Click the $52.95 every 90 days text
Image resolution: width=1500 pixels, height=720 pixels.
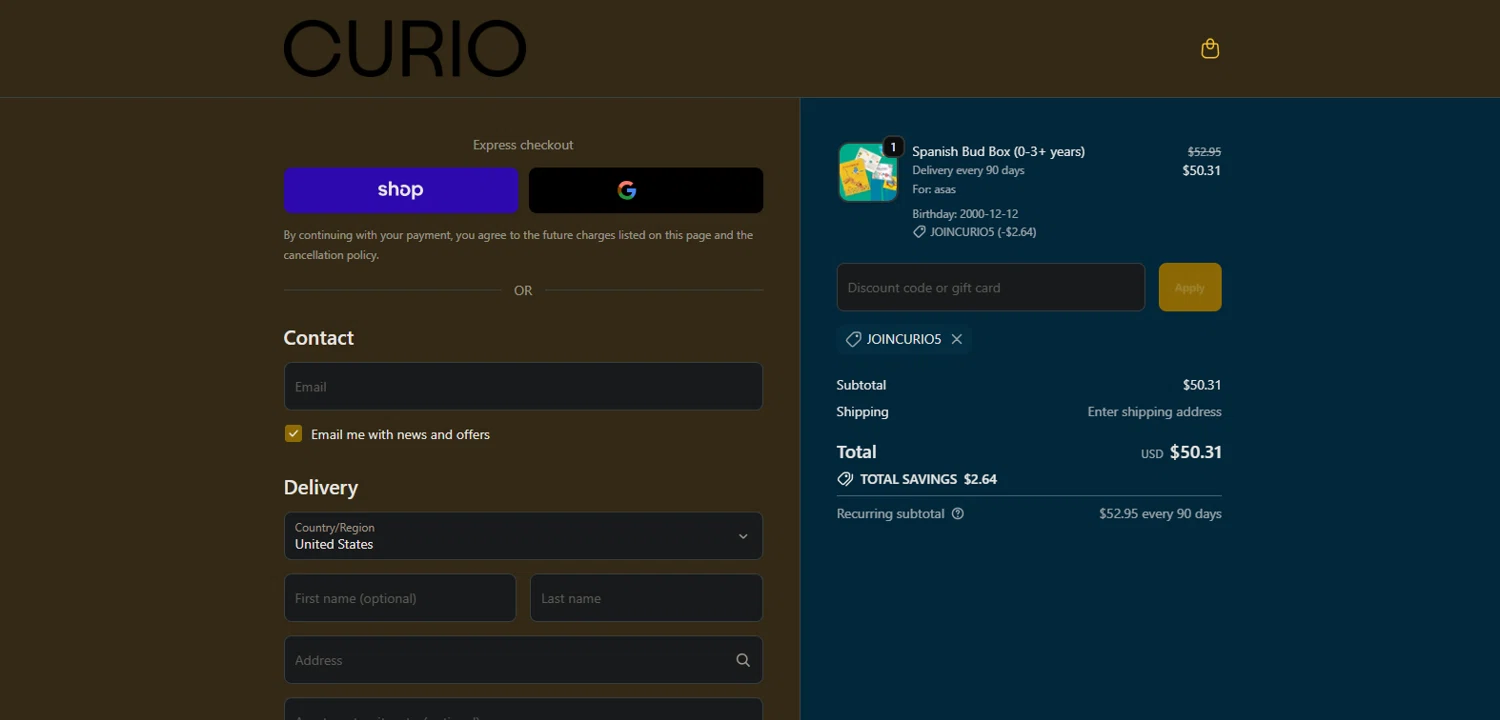point(1160,514)
